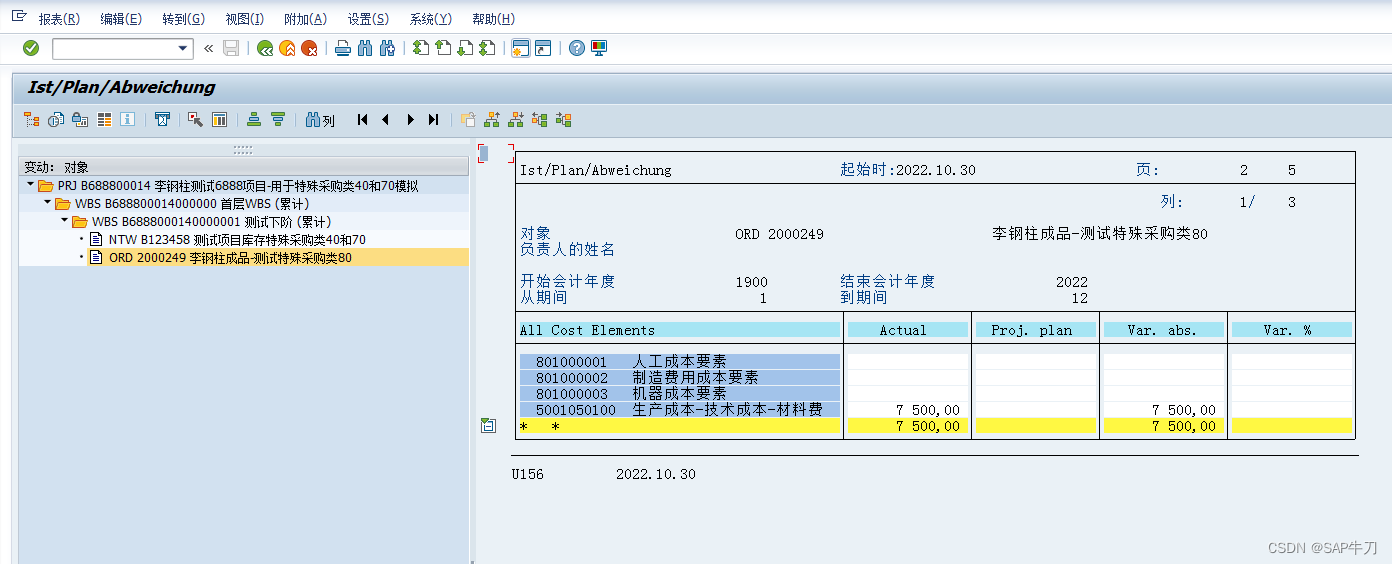Open the 视图(I) menu
The height and width of the screenshot is (564, 1392).
(245, 19)
